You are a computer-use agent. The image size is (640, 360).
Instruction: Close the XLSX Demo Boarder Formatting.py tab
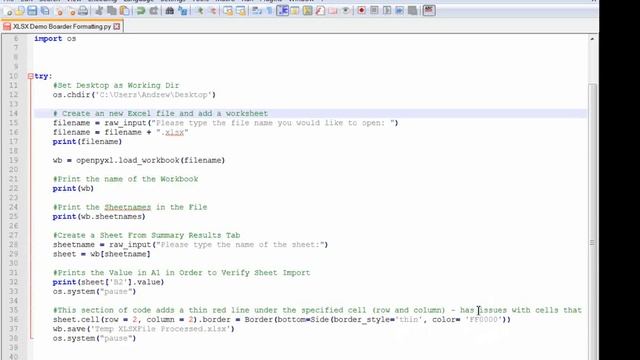click(x=117, y=27)
